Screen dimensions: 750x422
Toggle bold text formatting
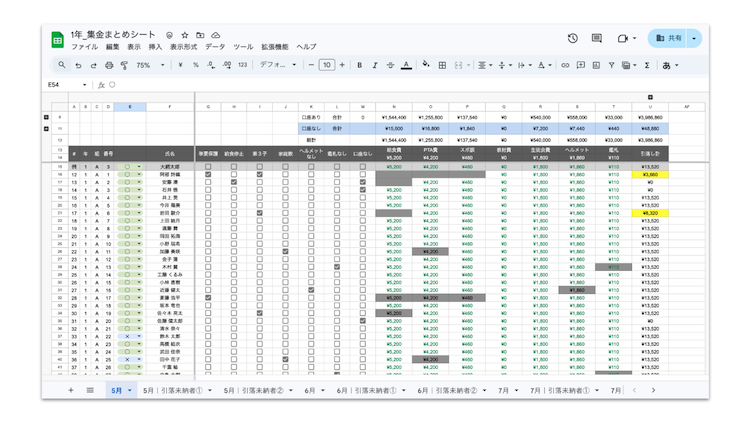[x=359, y=65]
